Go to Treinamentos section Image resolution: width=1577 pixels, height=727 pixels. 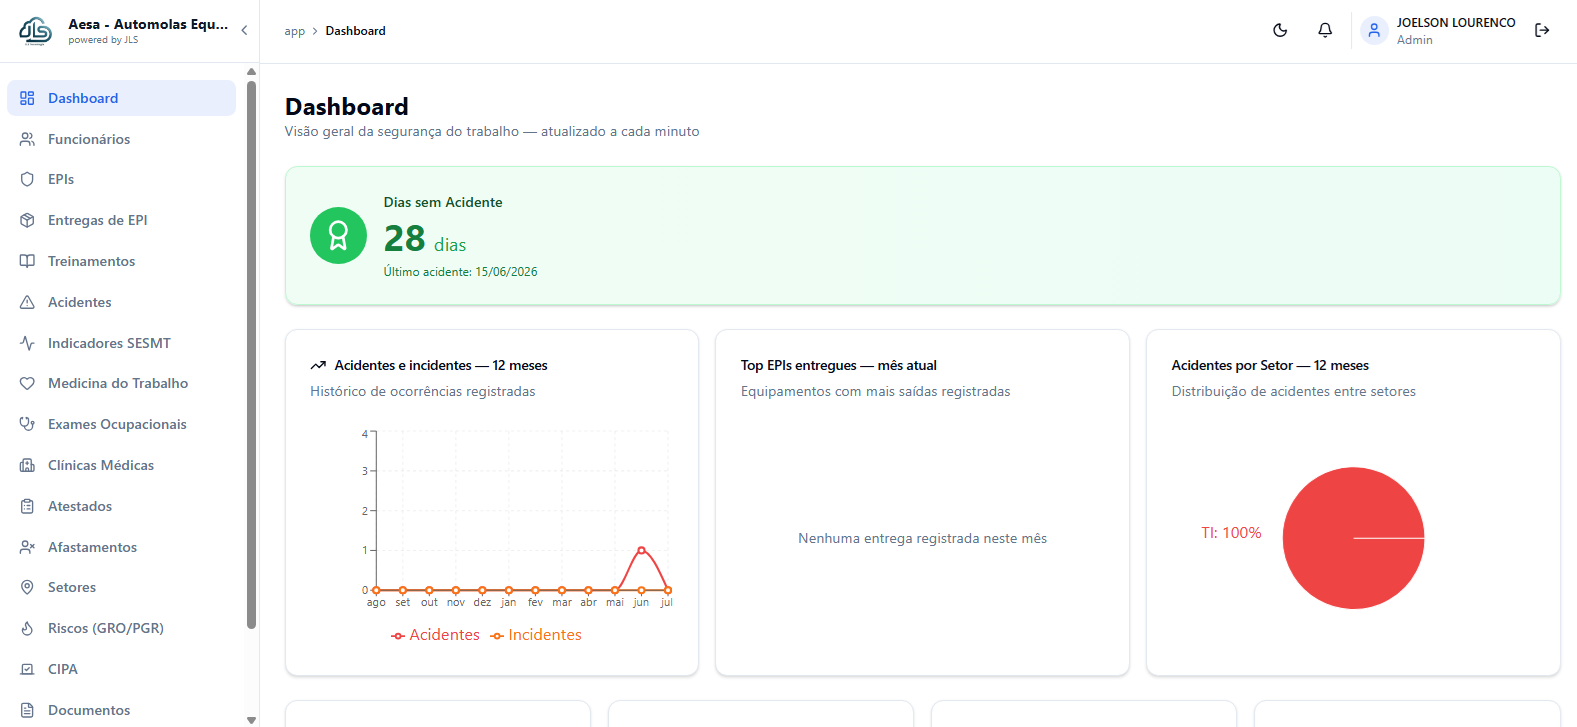(x=121, y=261)
